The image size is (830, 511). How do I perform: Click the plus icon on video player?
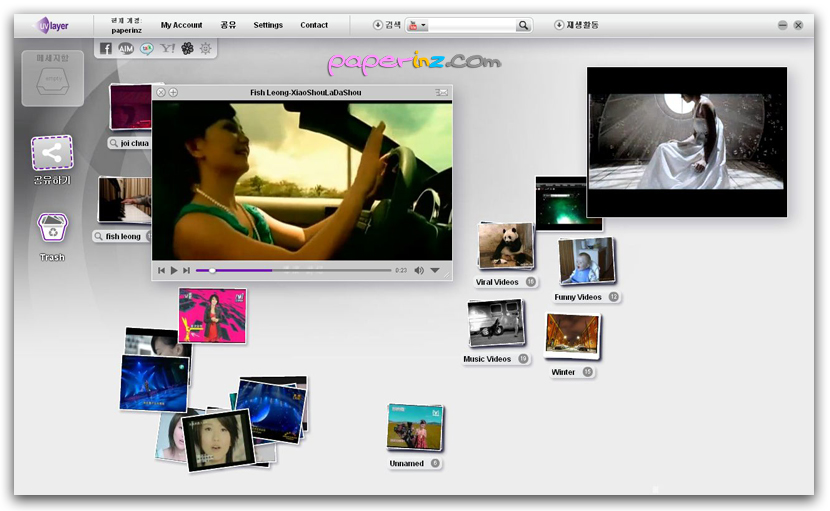173,92
